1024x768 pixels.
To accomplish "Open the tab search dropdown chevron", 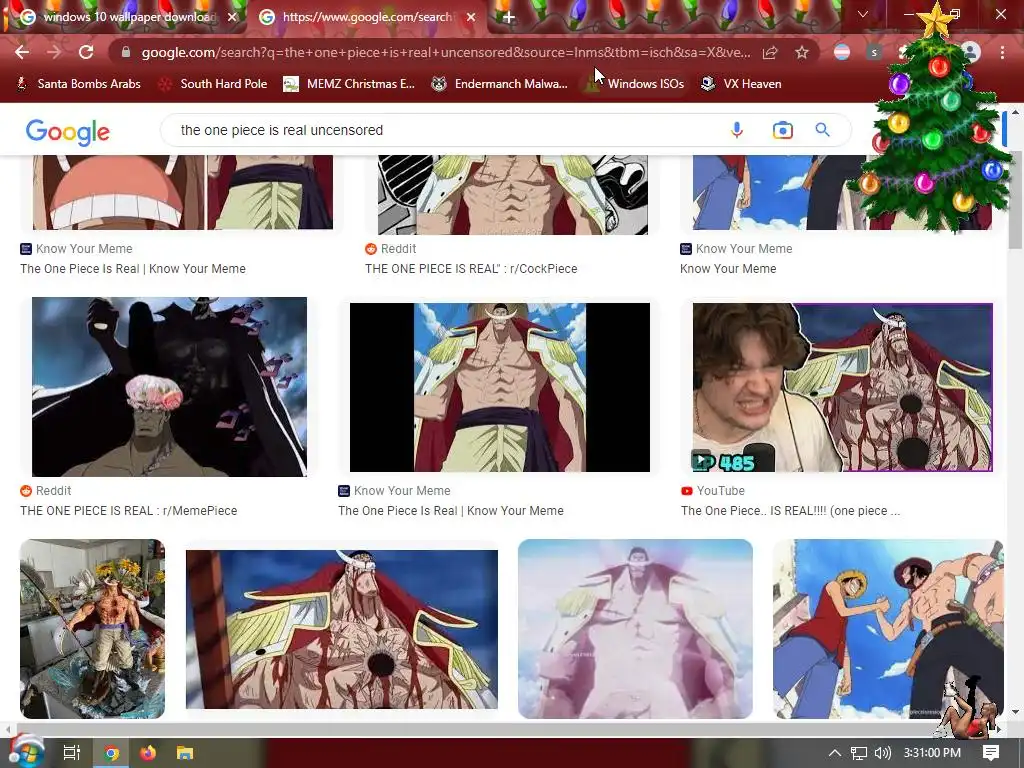I will 863,14.
